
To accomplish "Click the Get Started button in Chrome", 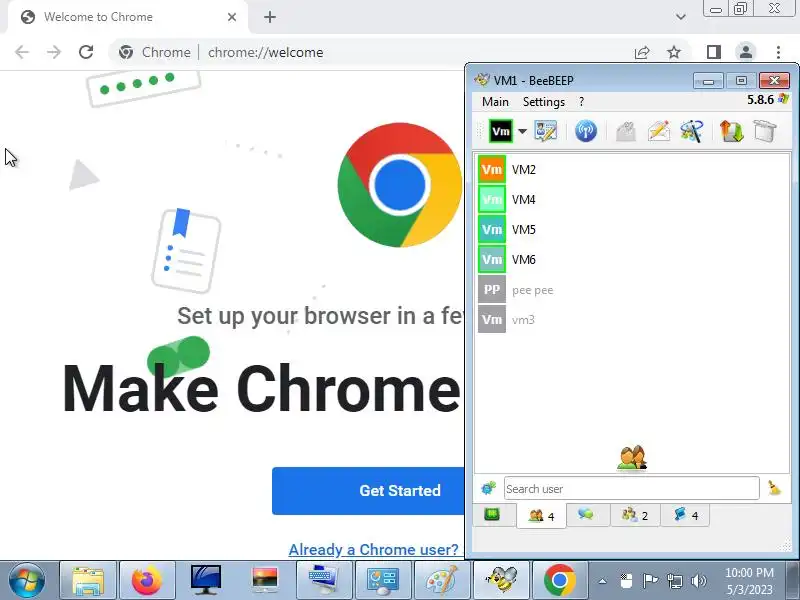I will (368, 491).
